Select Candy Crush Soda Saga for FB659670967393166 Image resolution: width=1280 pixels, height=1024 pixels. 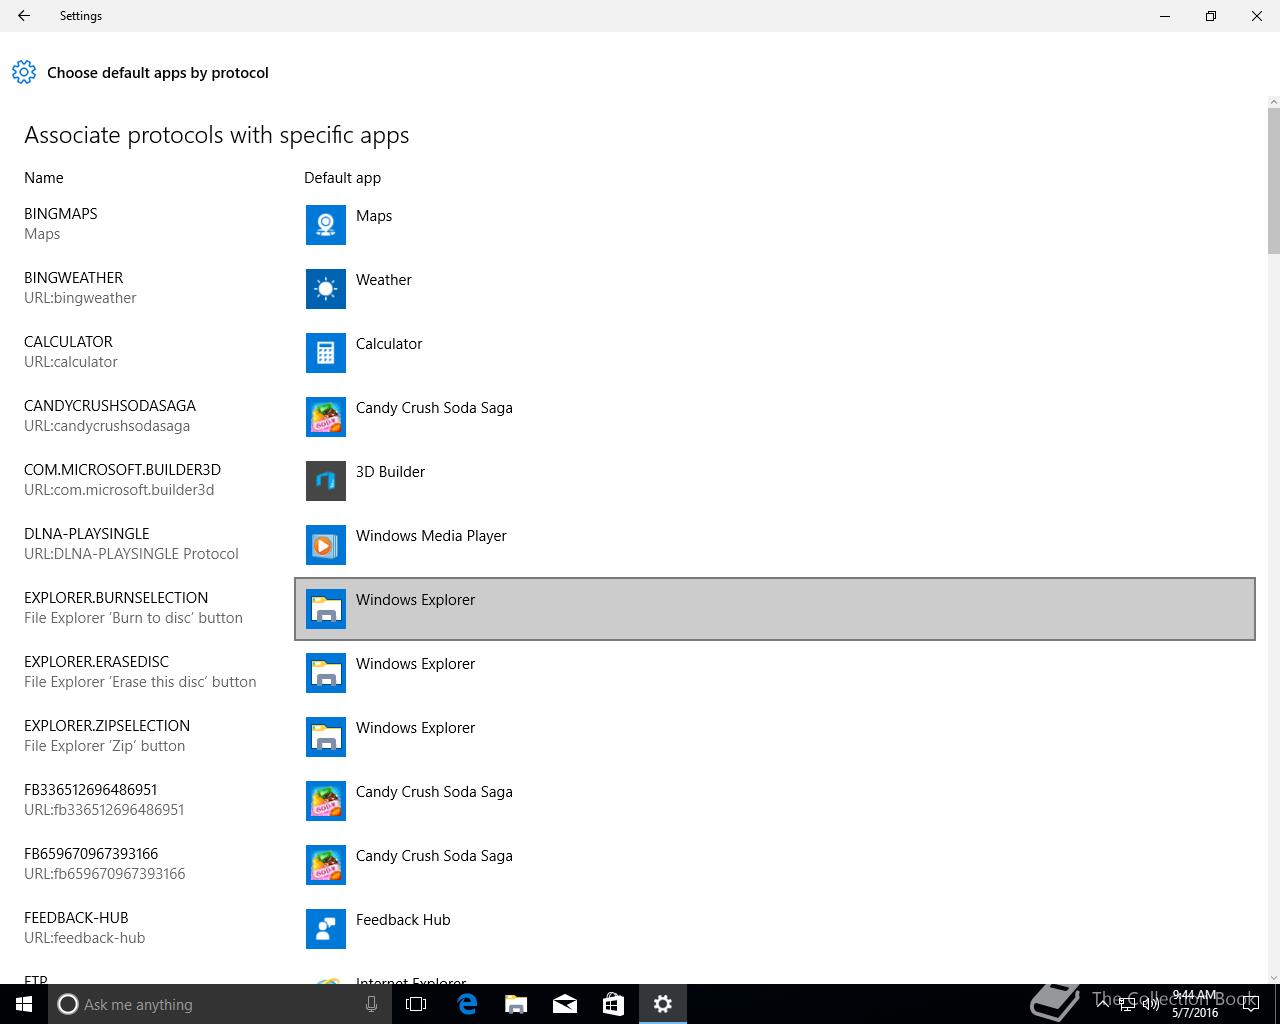(x=434, y=856)
